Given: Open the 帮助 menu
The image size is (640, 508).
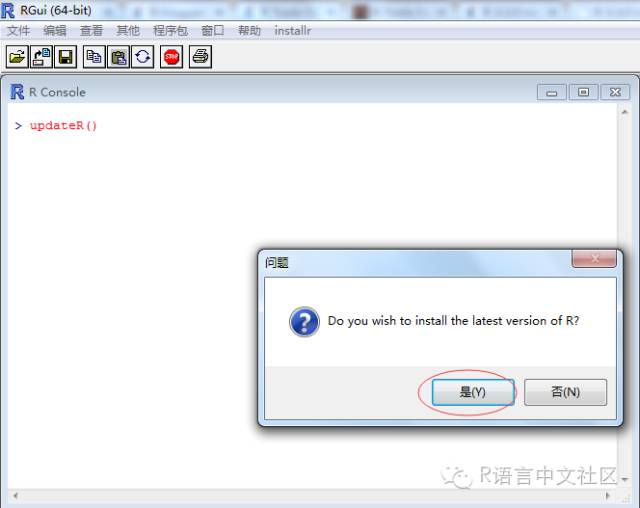Looking at the screenshot, I should (x=249, y=31).
